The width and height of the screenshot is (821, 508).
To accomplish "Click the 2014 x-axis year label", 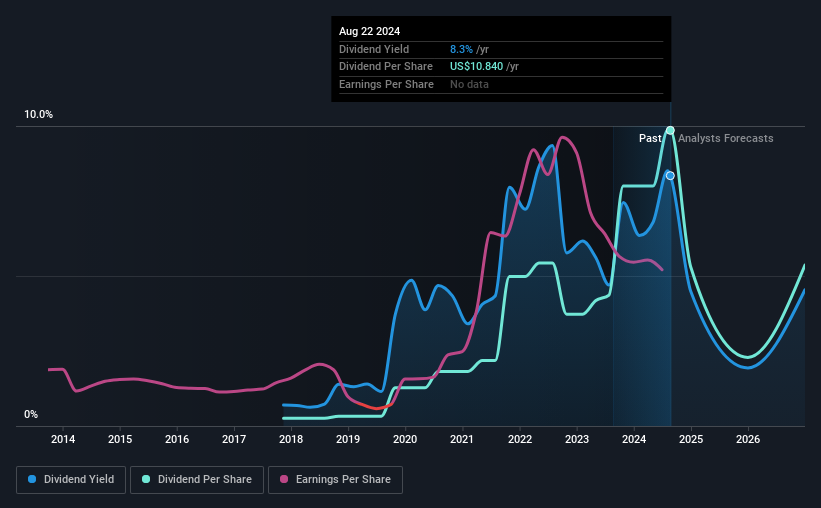I will [63, 439].
